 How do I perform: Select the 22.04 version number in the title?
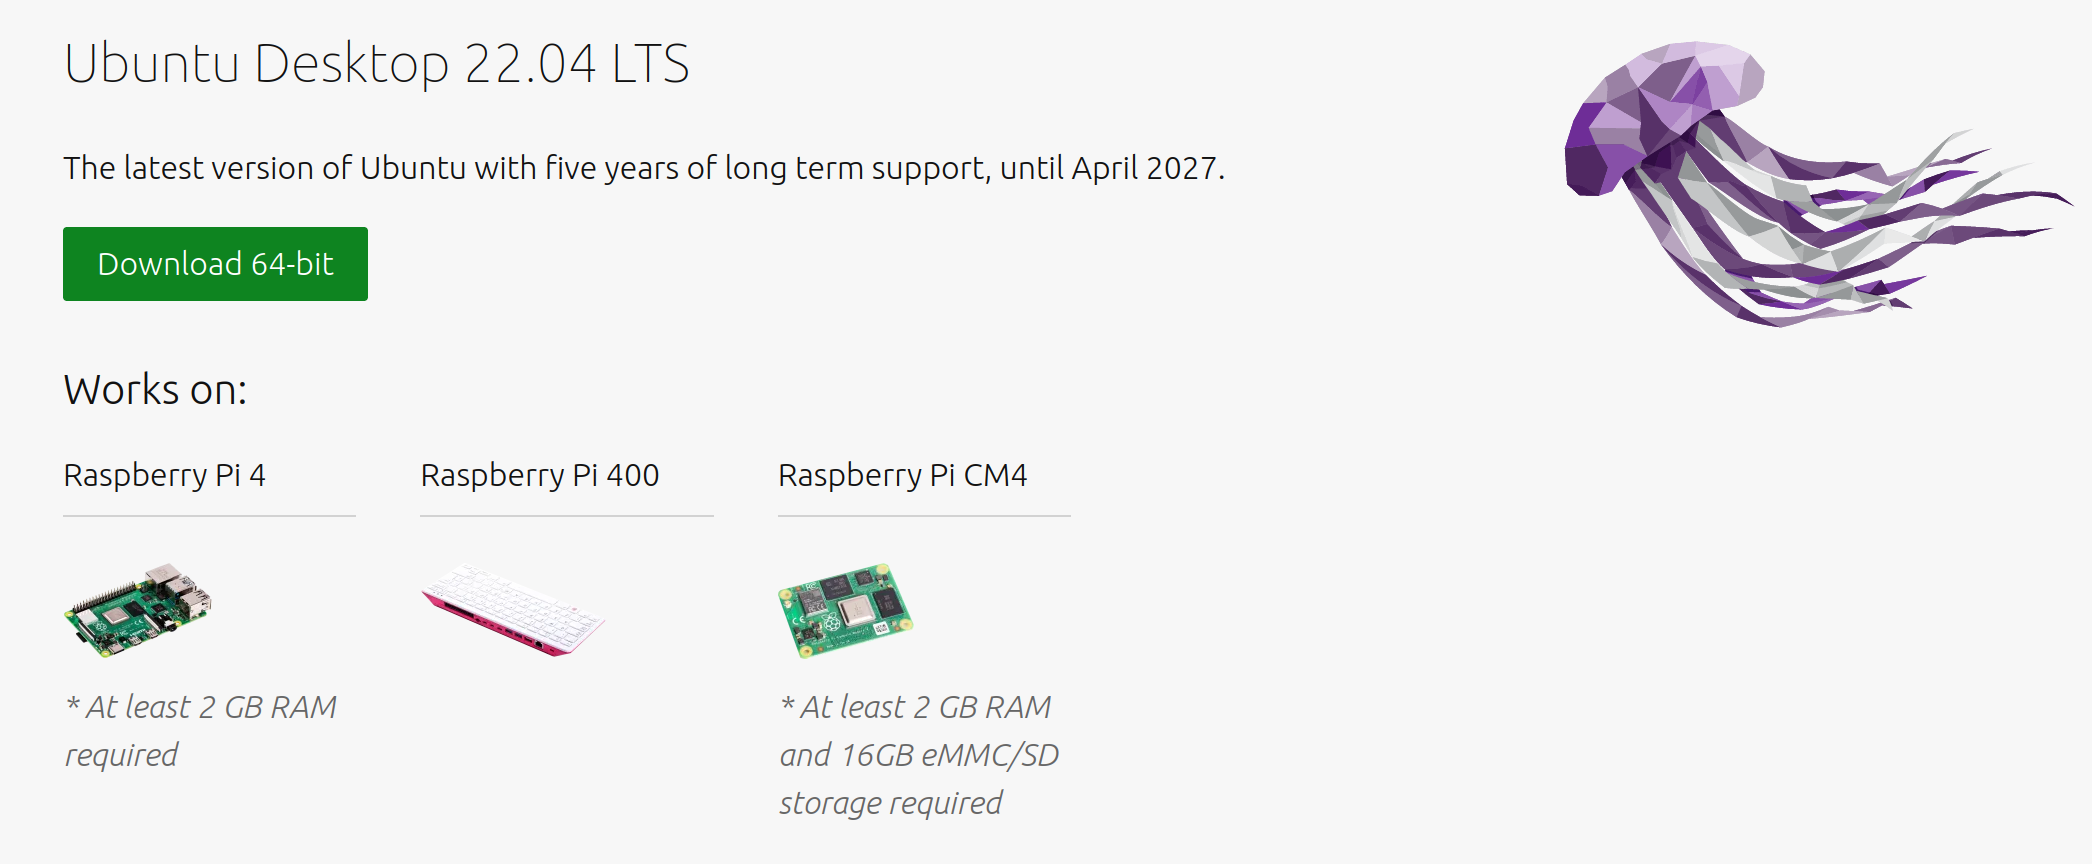click(530, 64)
